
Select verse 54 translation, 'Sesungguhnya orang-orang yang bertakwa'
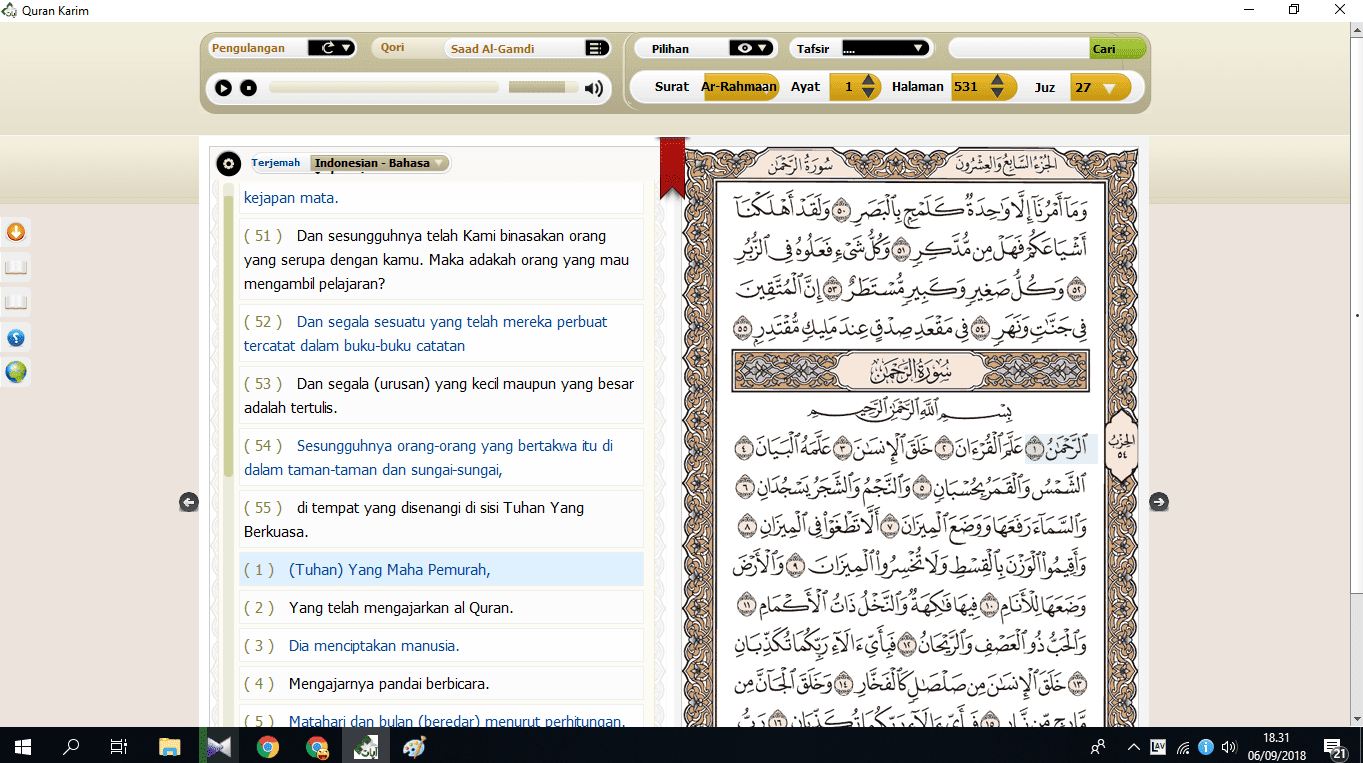pos(441,458)
